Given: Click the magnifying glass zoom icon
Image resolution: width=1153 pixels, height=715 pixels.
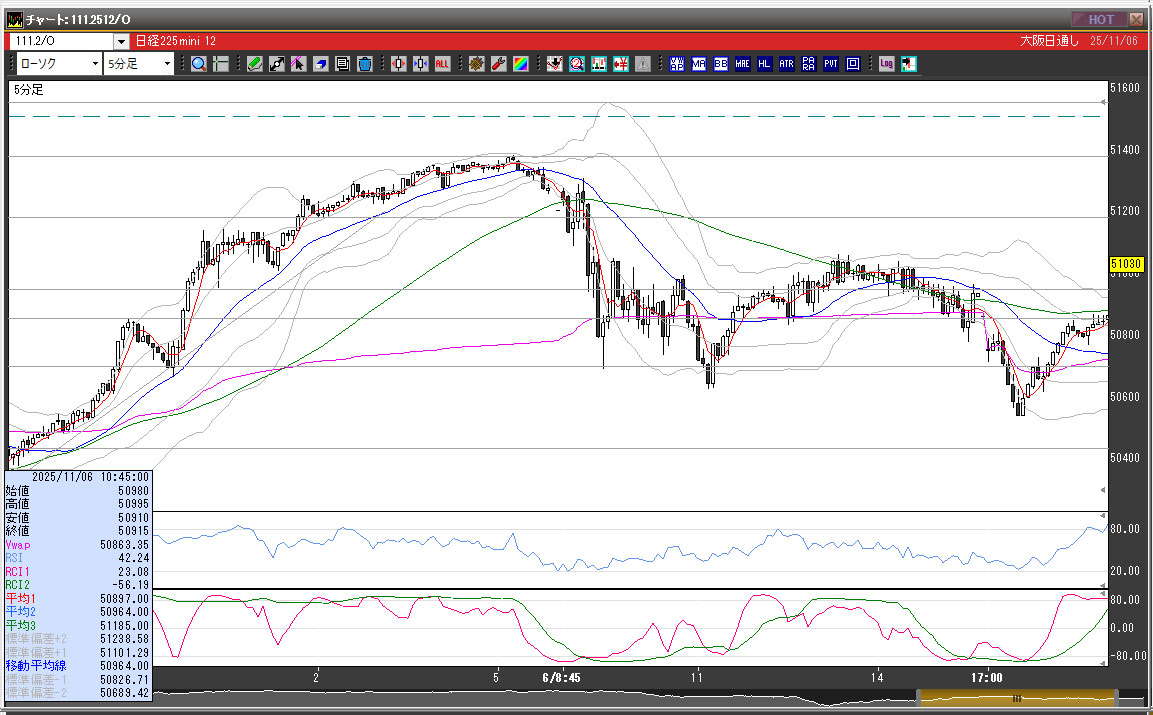Looking at the screenshot, I should coord(198,64).
